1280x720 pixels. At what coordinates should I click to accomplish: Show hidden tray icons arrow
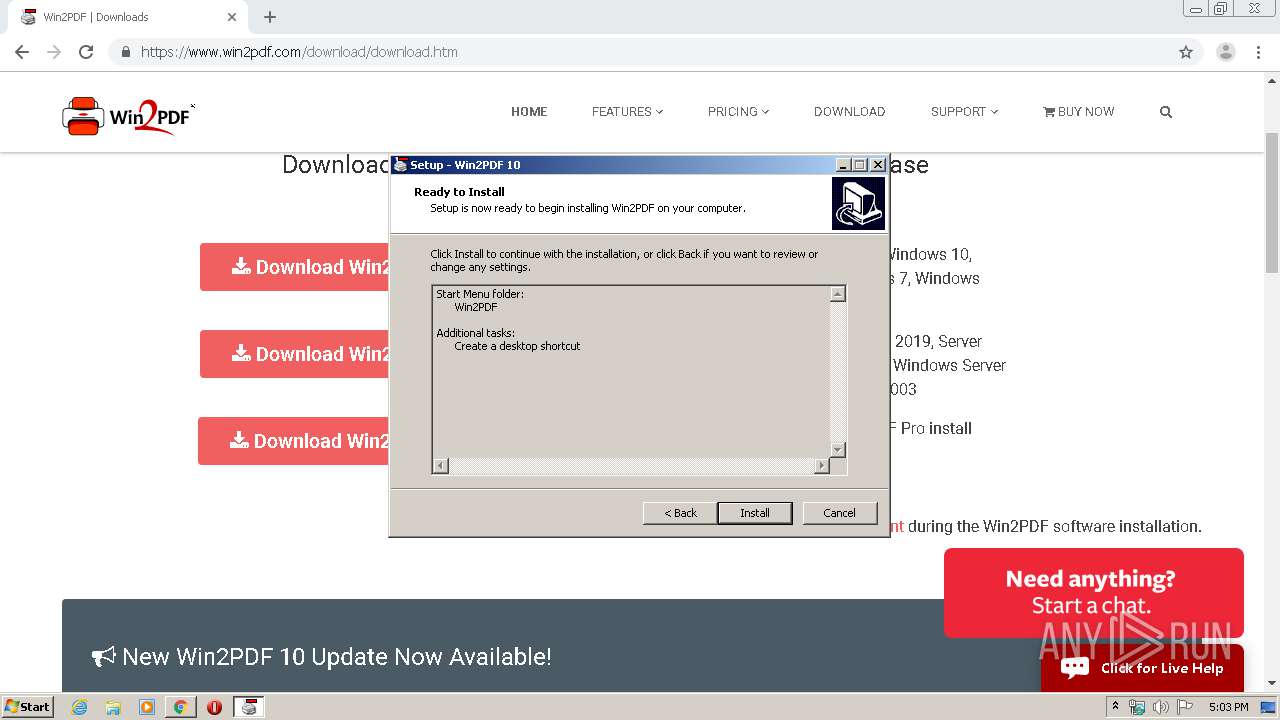click(1116, 707)
